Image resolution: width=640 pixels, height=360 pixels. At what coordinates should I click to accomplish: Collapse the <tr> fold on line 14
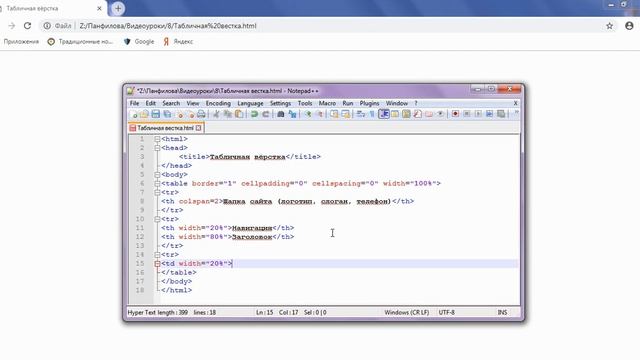[x=157, y=255]
